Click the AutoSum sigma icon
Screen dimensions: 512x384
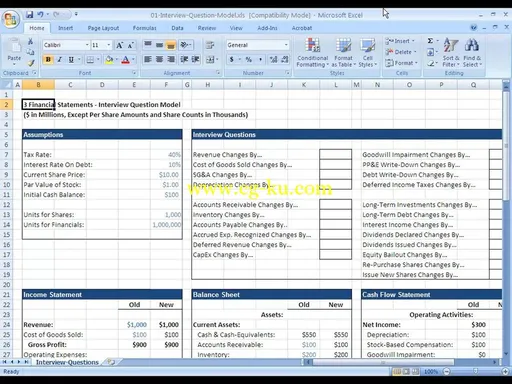[x=430, y=41]
